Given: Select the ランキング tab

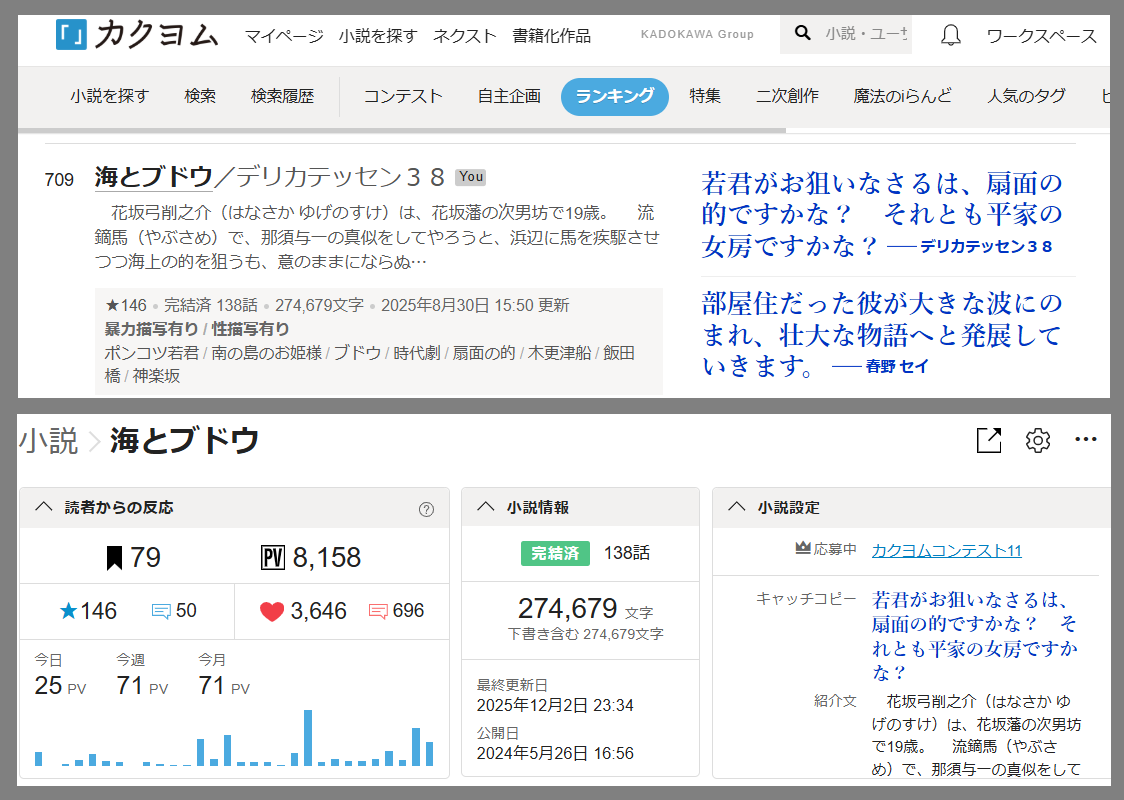Looking at the screenshot, I should point(614,96).
